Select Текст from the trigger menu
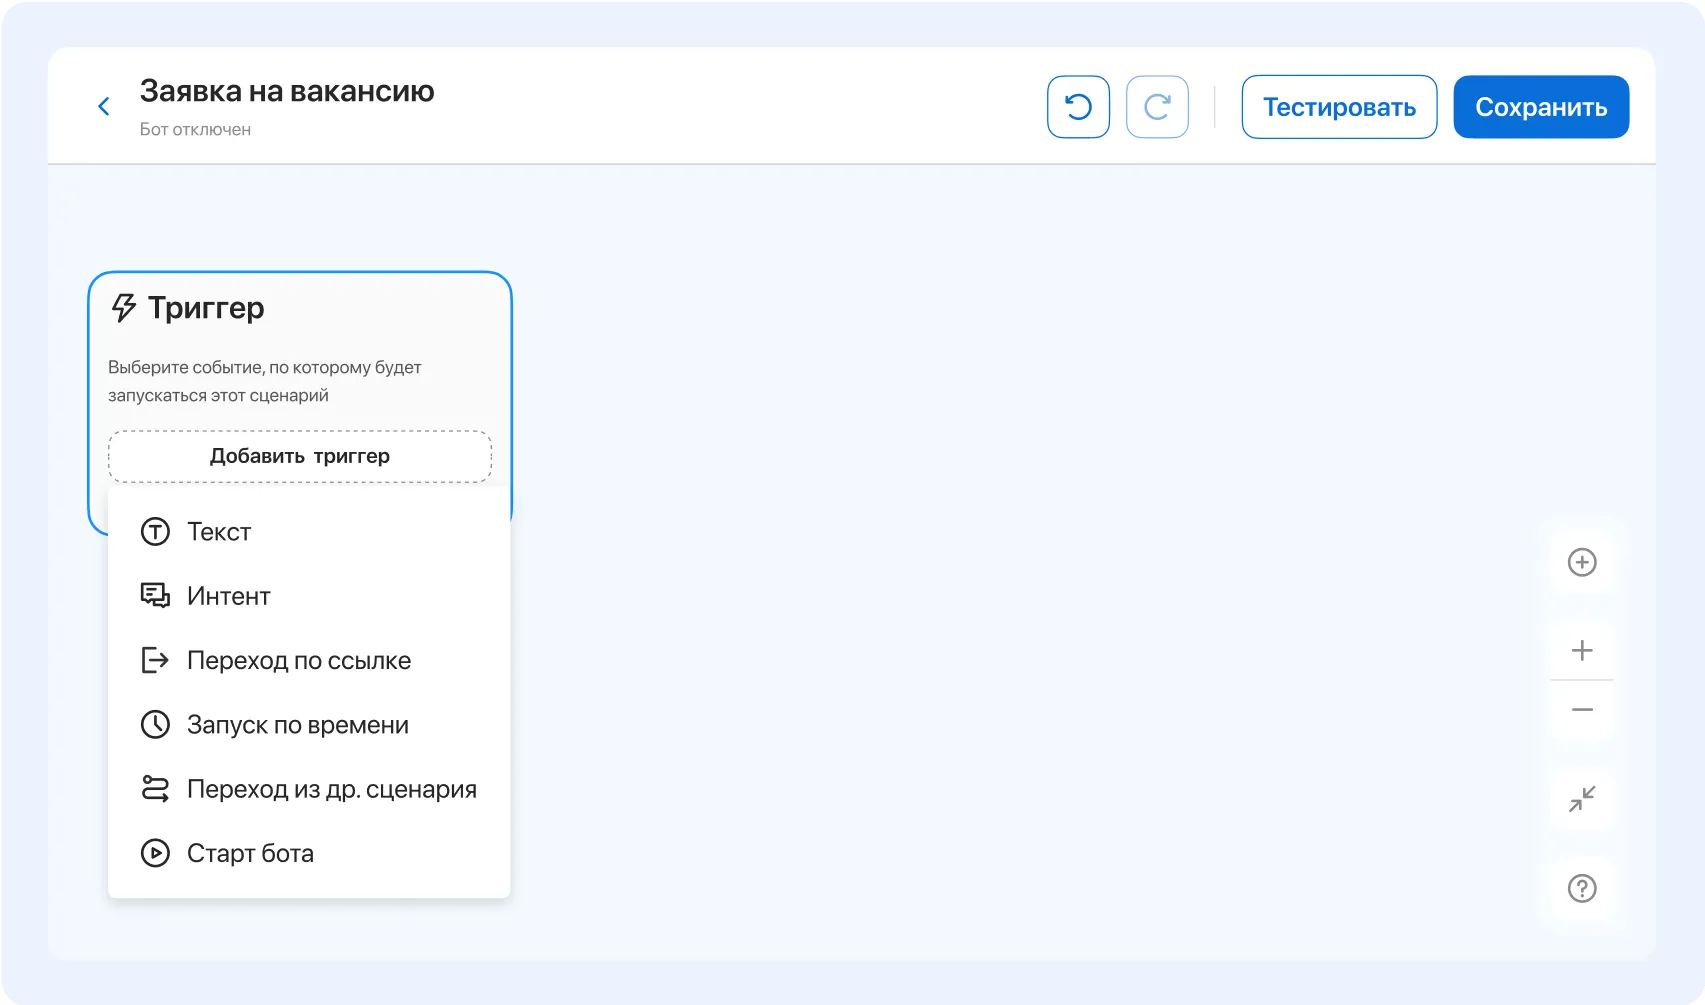The image size is (1705, 1005). (x=218, y=531)
